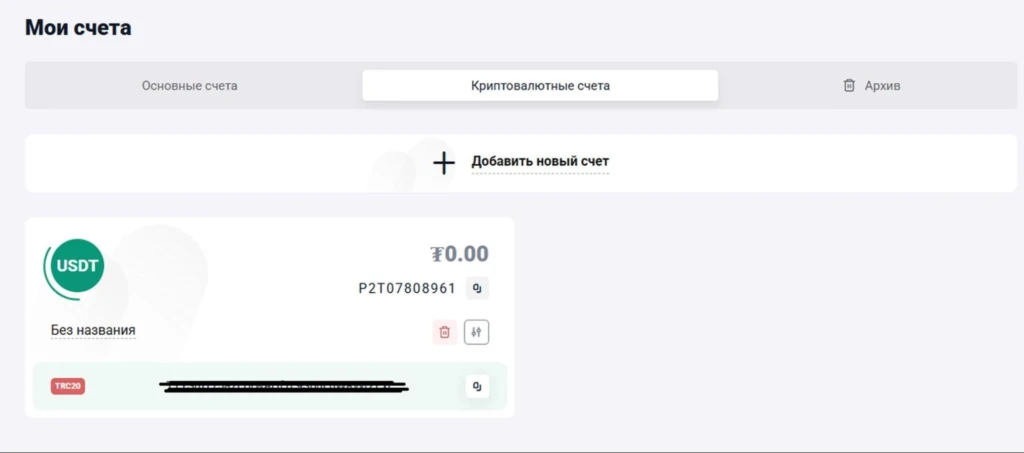Click the red TRC20 network badge
The image size is (1024, 453).
pyautogui.click(x=68, y=386)
